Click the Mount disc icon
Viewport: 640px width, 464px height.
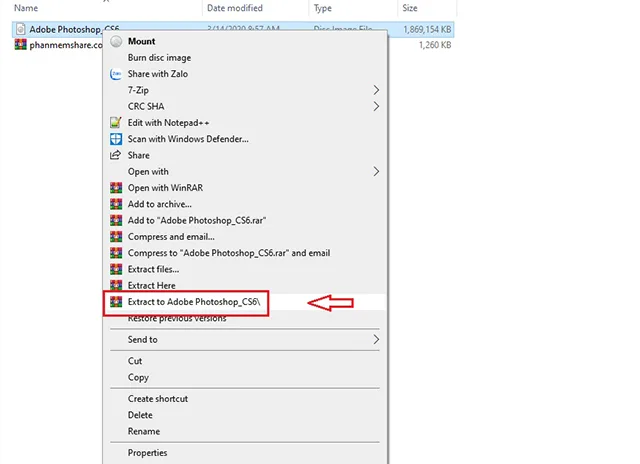click(116, 41)
